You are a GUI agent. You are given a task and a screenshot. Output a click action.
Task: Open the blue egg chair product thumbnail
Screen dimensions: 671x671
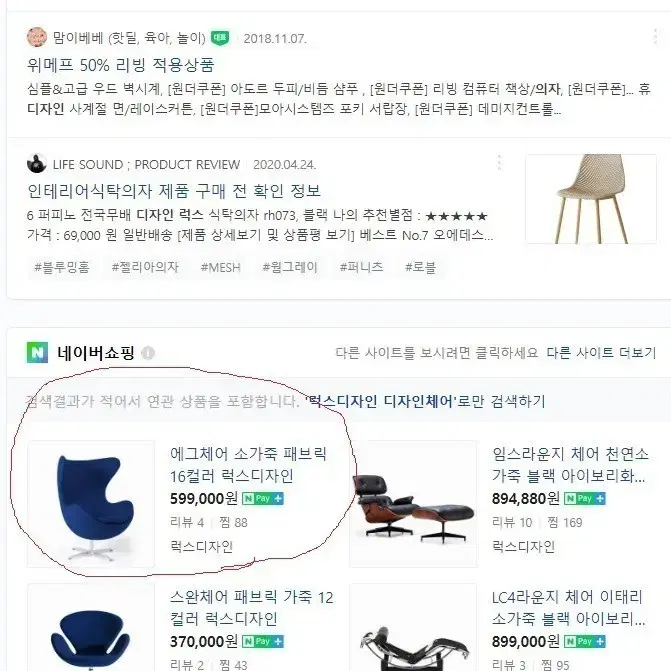coord(91,504)
